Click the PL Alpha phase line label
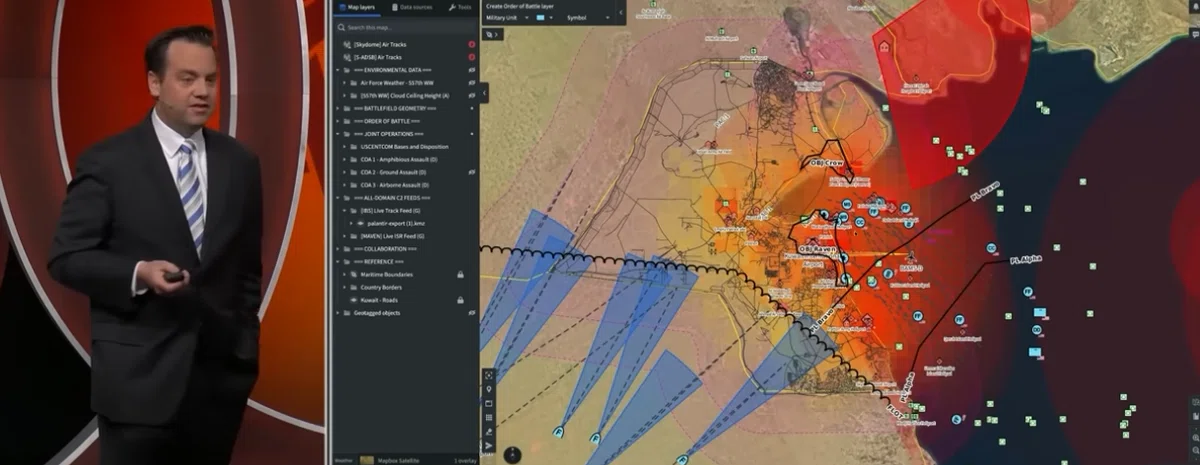This screenshot has width=1200, height=465. coord(1027,259)
